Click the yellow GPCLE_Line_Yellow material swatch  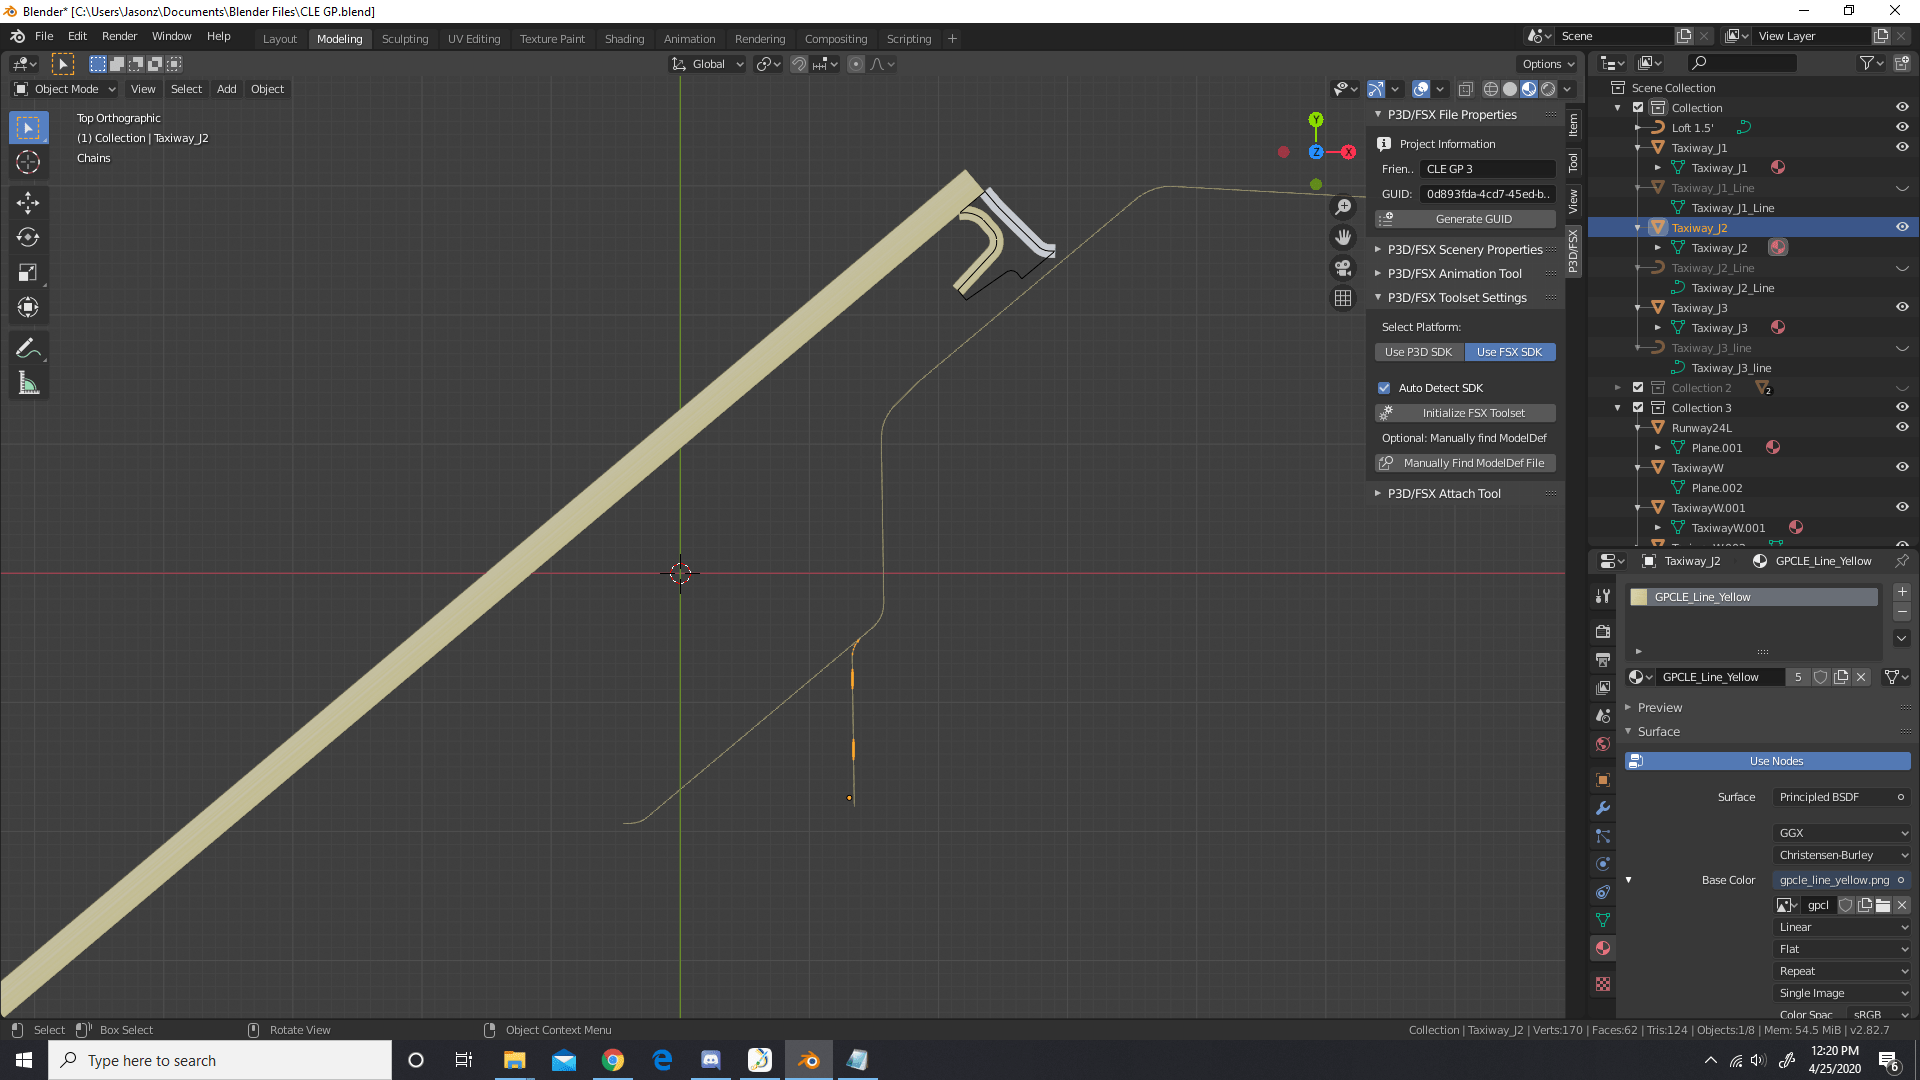point(1640,596)
